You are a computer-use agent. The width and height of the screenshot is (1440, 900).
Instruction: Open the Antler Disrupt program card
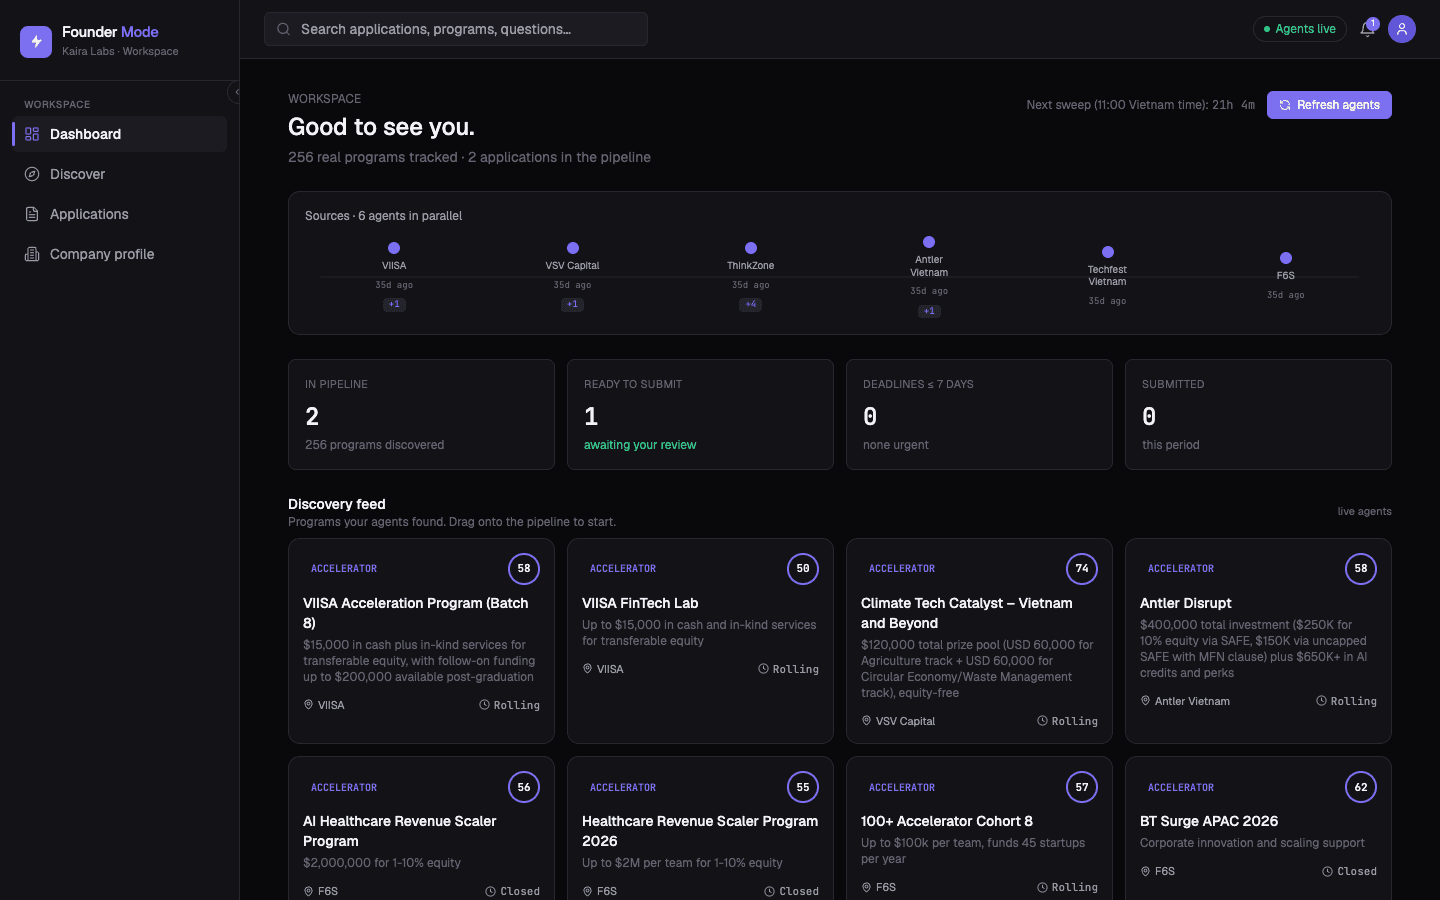pyautogui.click(x=1258, y=641)
